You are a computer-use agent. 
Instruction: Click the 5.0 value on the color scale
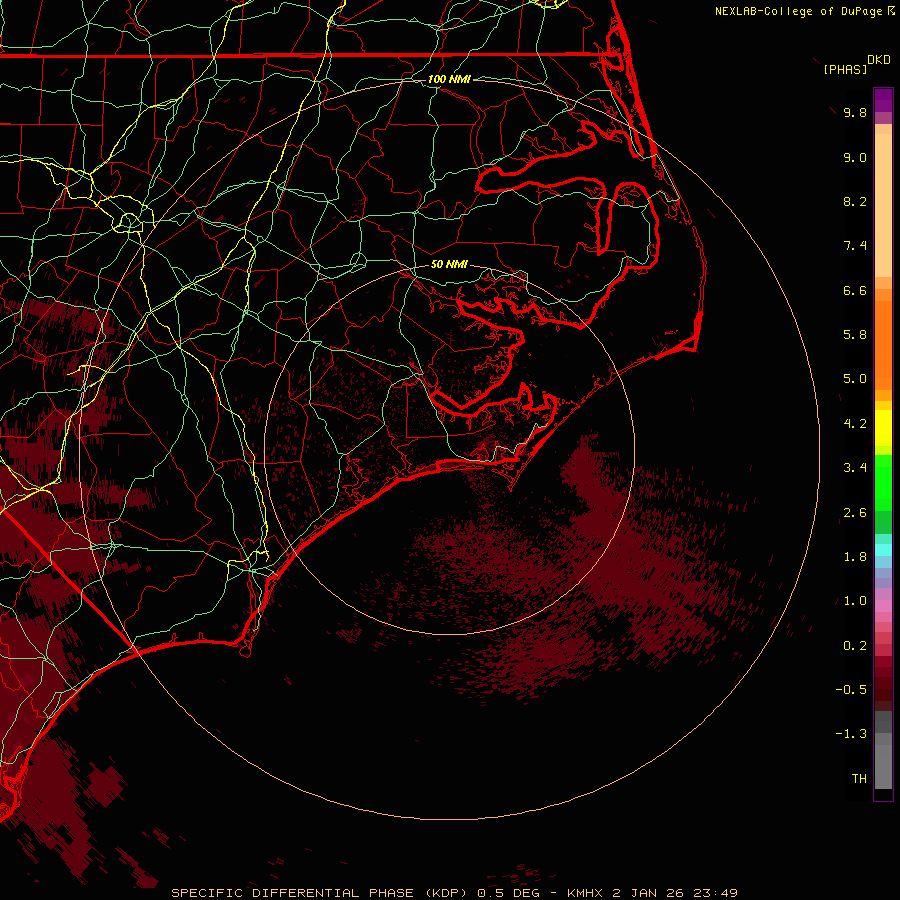[855, 379]
